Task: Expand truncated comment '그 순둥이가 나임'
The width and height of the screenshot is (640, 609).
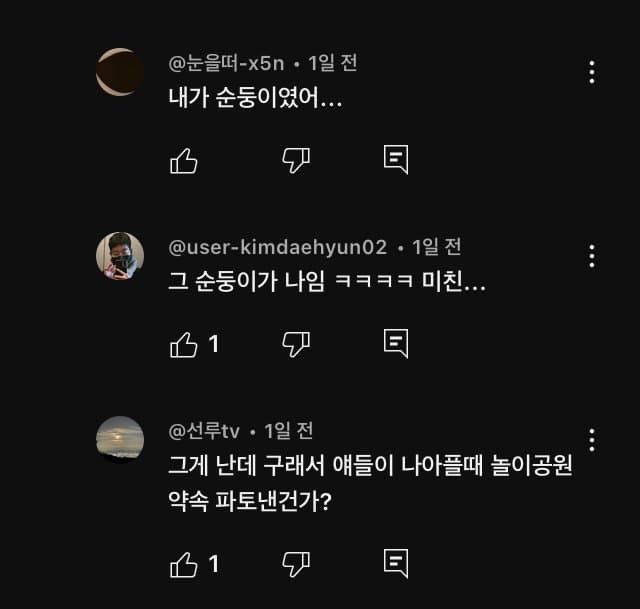Action: pos(327,283)
